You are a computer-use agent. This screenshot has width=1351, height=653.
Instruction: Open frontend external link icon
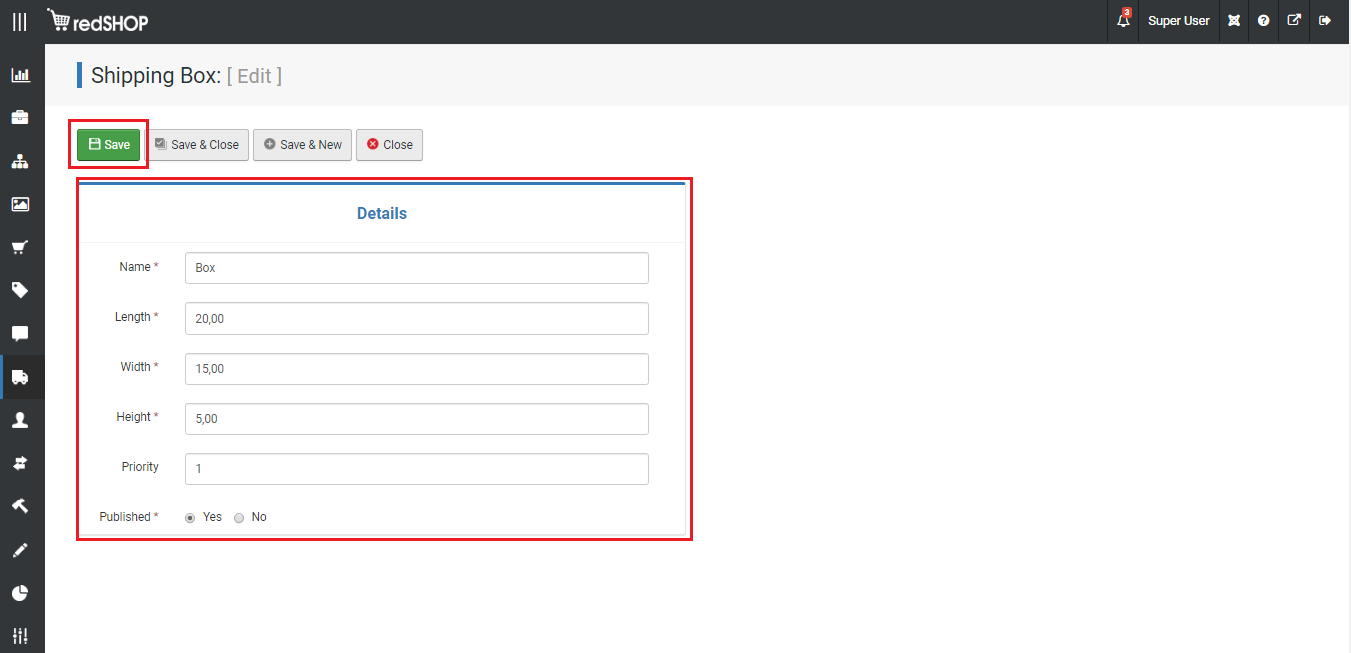coord(1294,20)
